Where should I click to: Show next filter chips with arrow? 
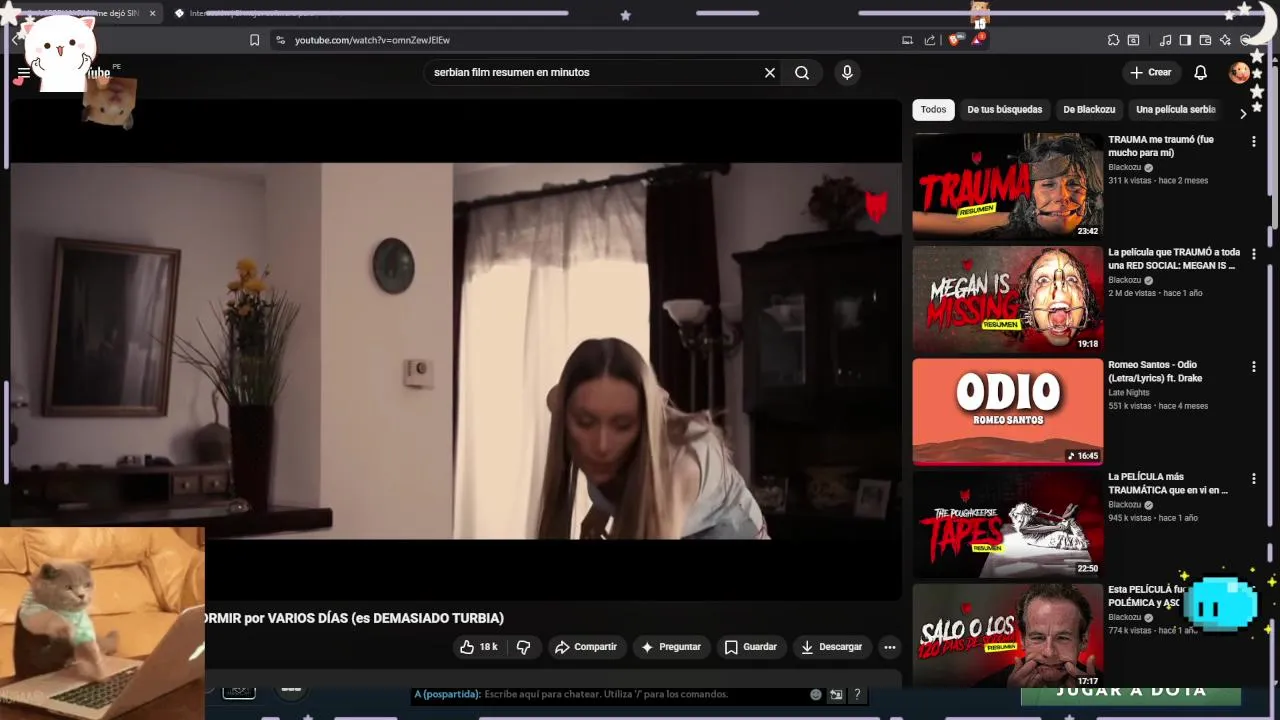[1243, 113]
